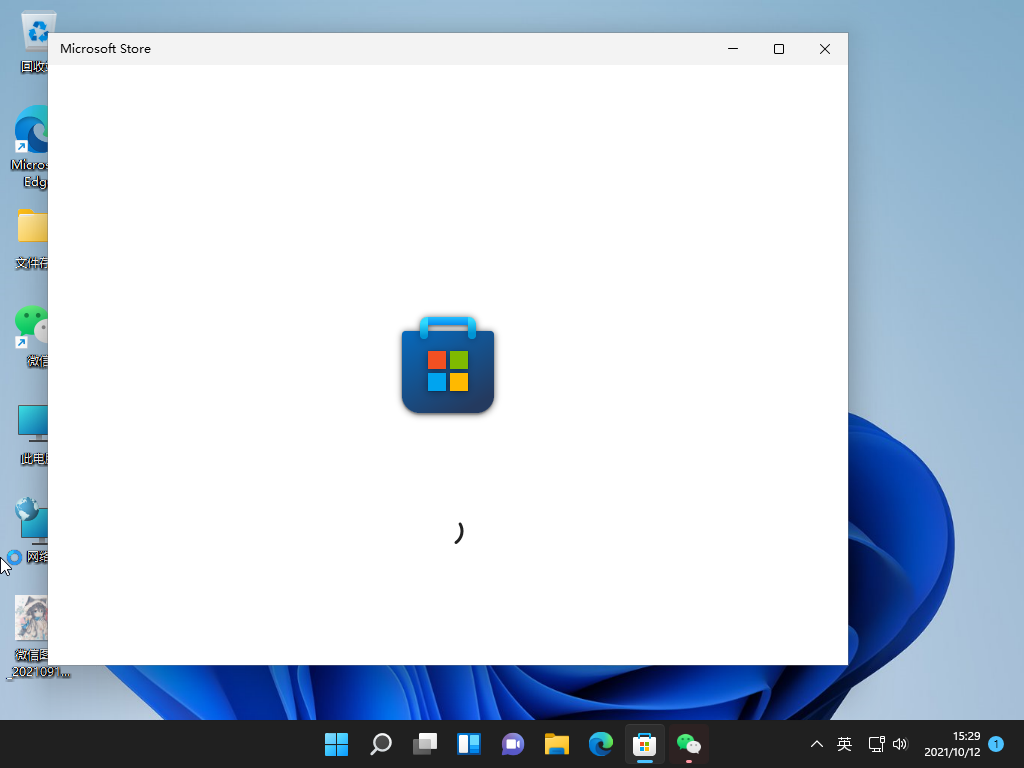This screenshot has width=1024, height=768.
Task: Click the network status tray icon
Action: click(x=876, y=744)
